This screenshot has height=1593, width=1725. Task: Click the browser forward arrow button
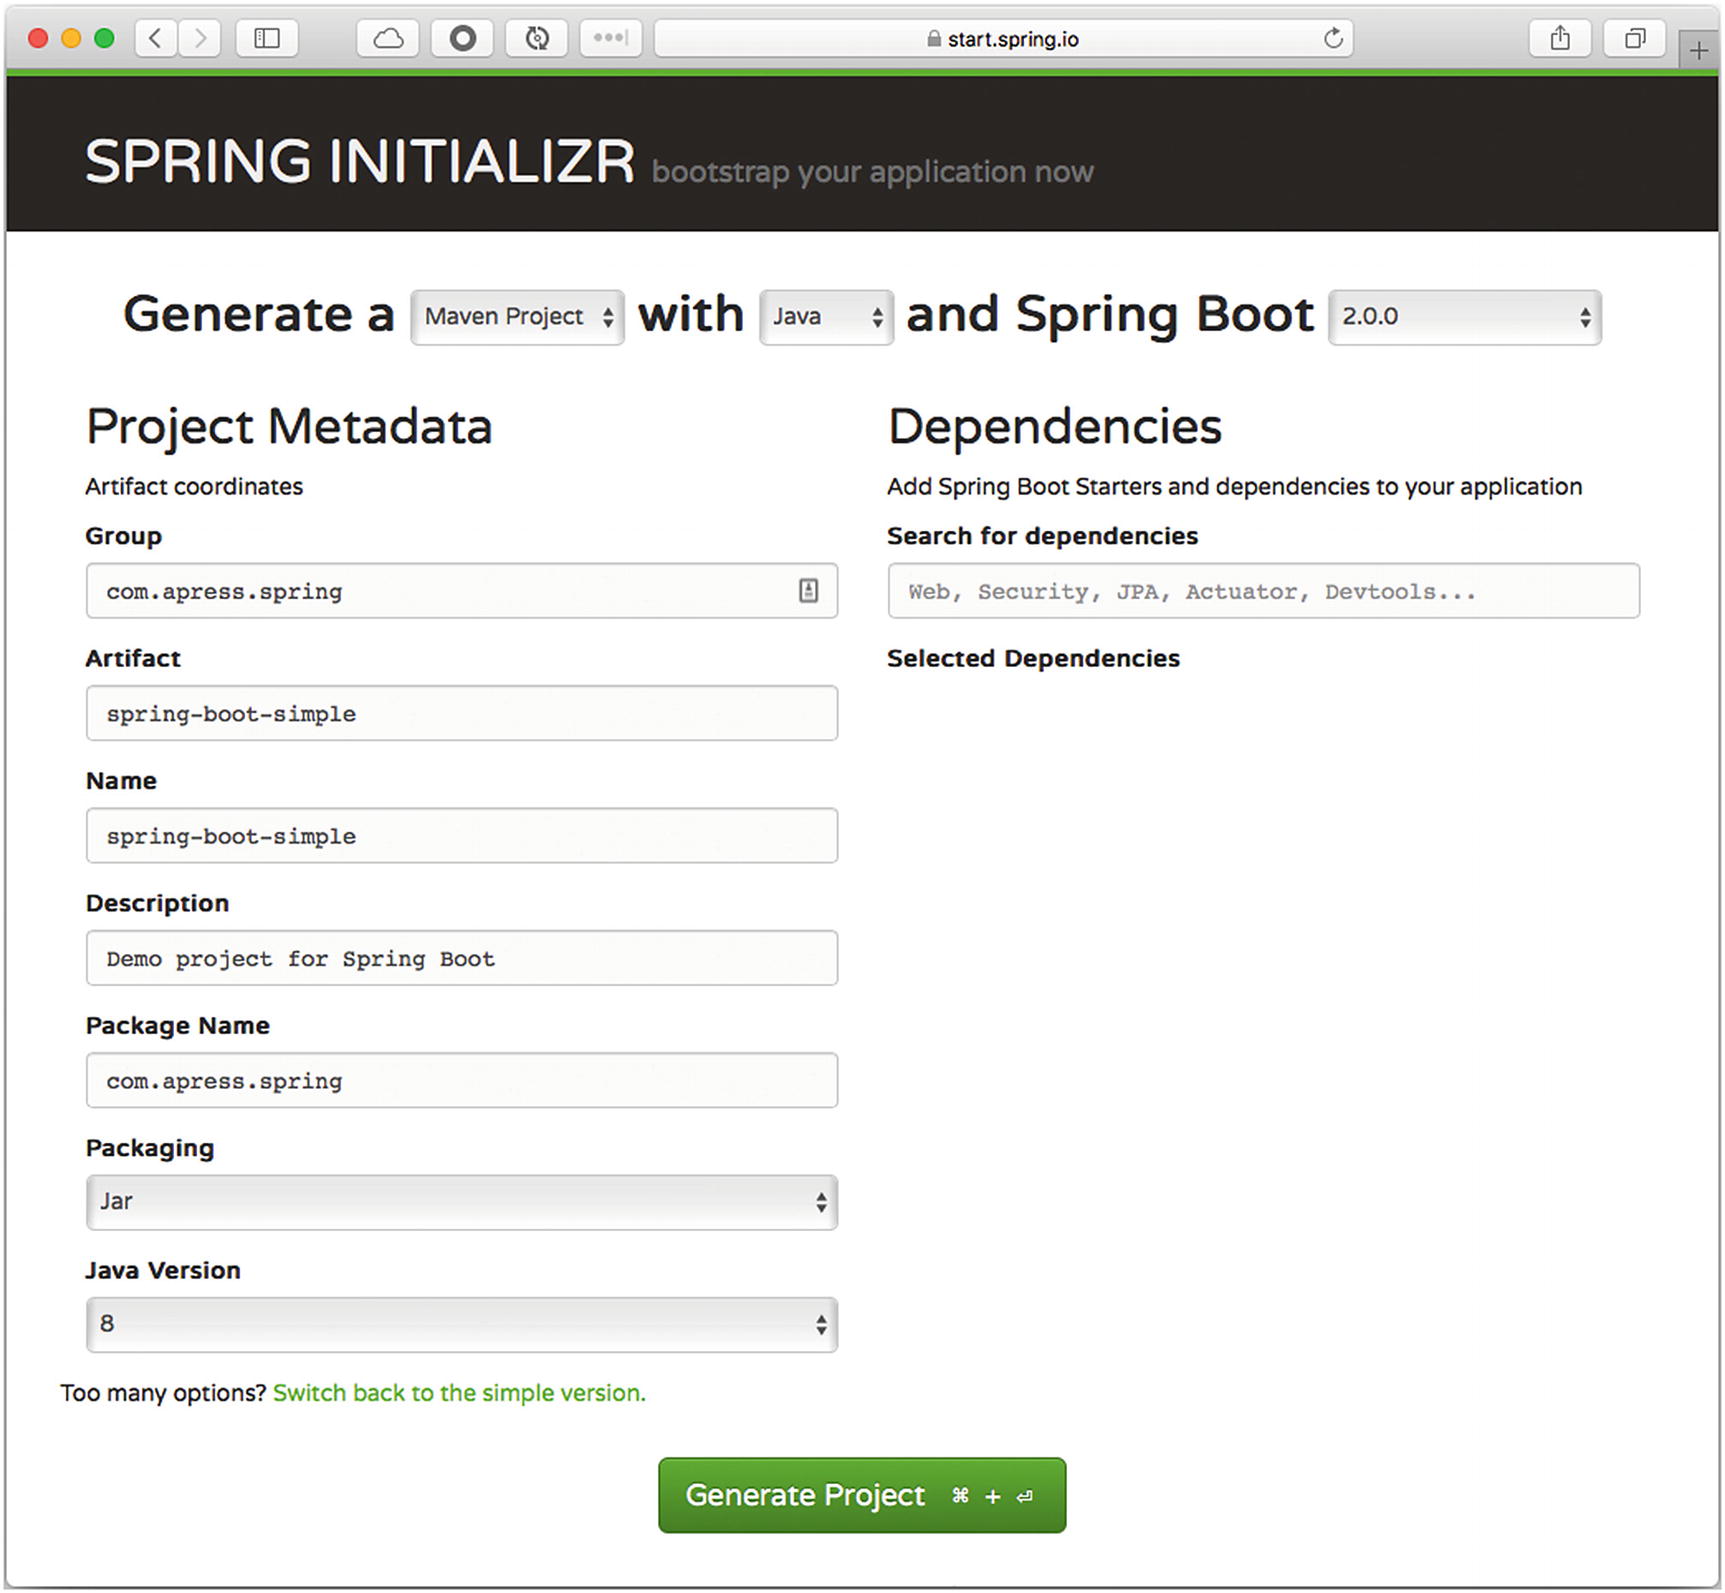pos(200,39)
